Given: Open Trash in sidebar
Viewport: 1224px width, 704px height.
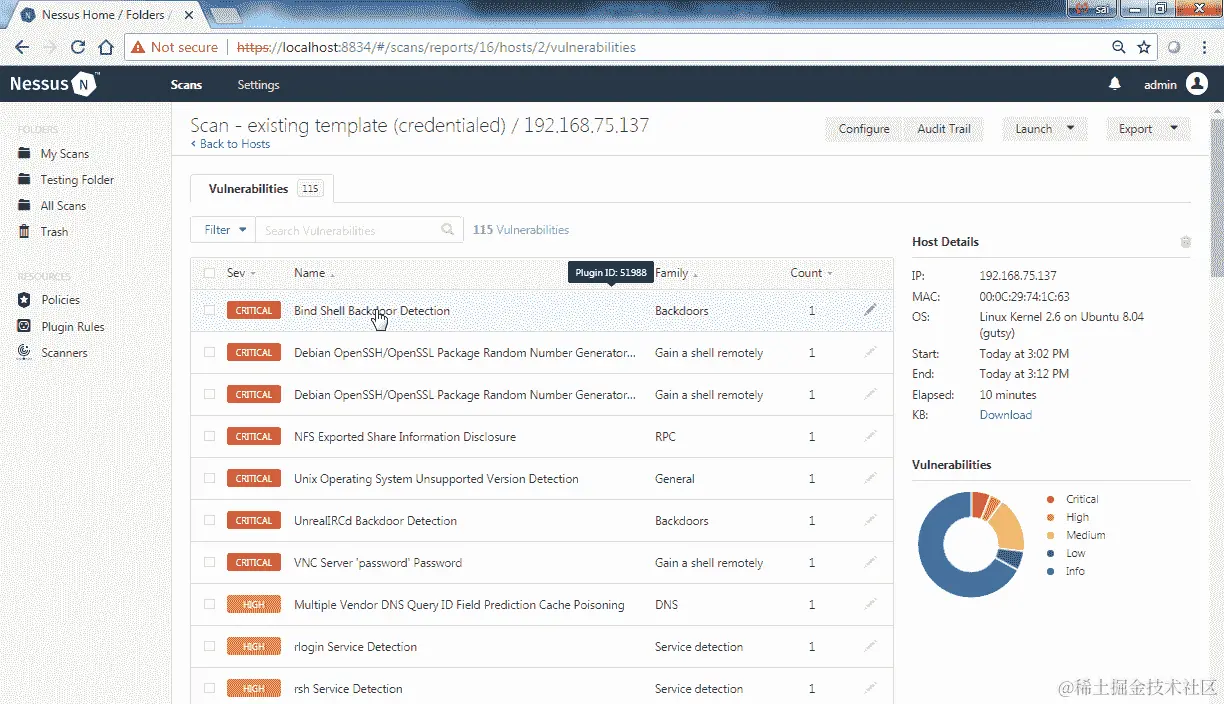Looking at the screenshot, I should click(54, 232).
